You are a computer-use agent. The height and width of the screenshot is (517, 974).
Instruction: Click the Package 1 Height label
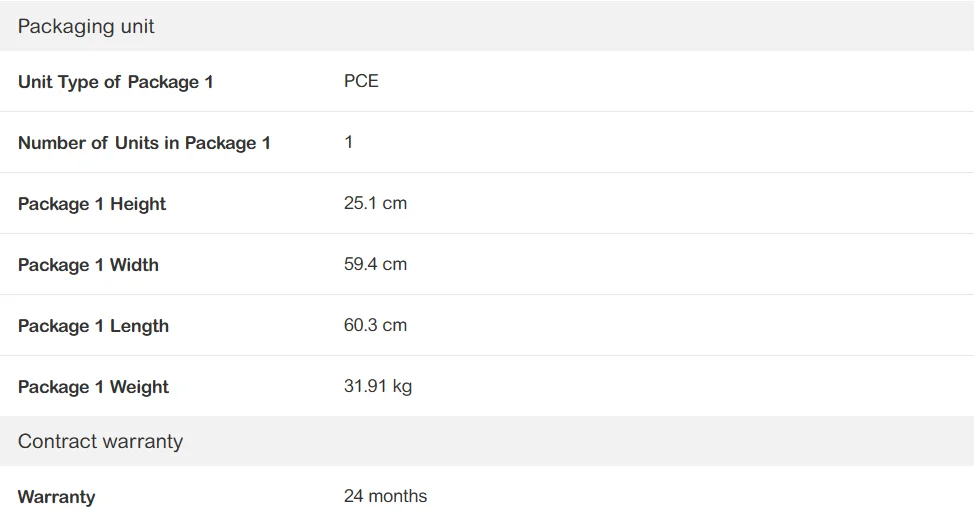click(92, 204)
